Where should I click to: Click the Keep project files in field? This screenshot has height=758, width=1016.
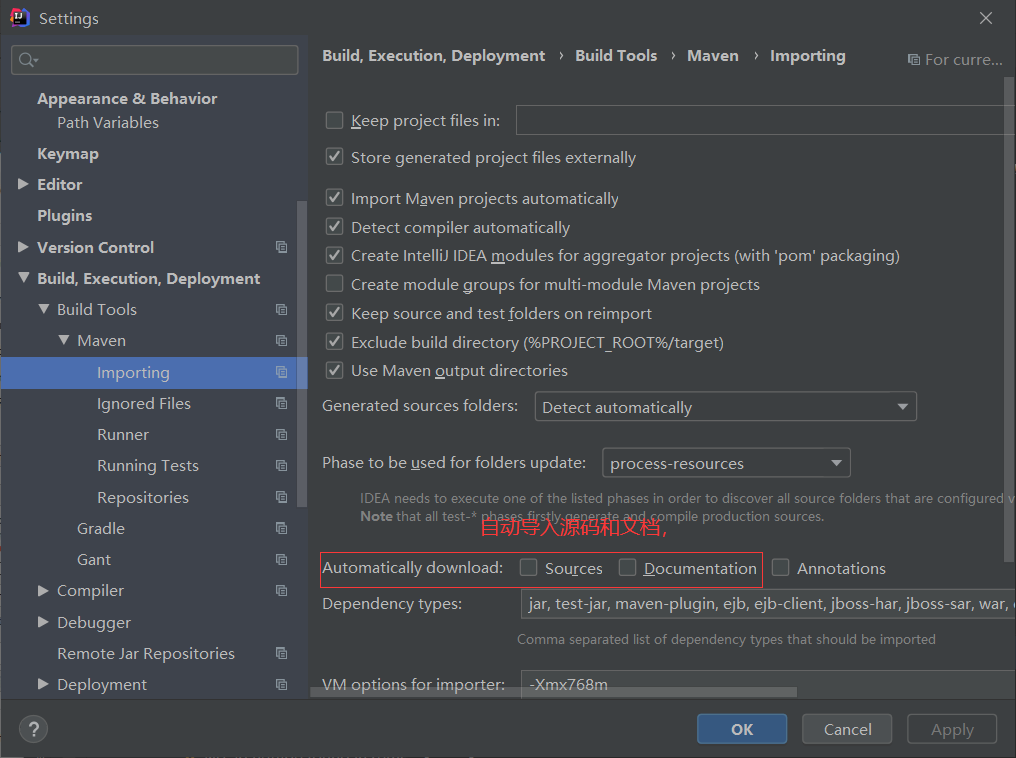point(765,121)
